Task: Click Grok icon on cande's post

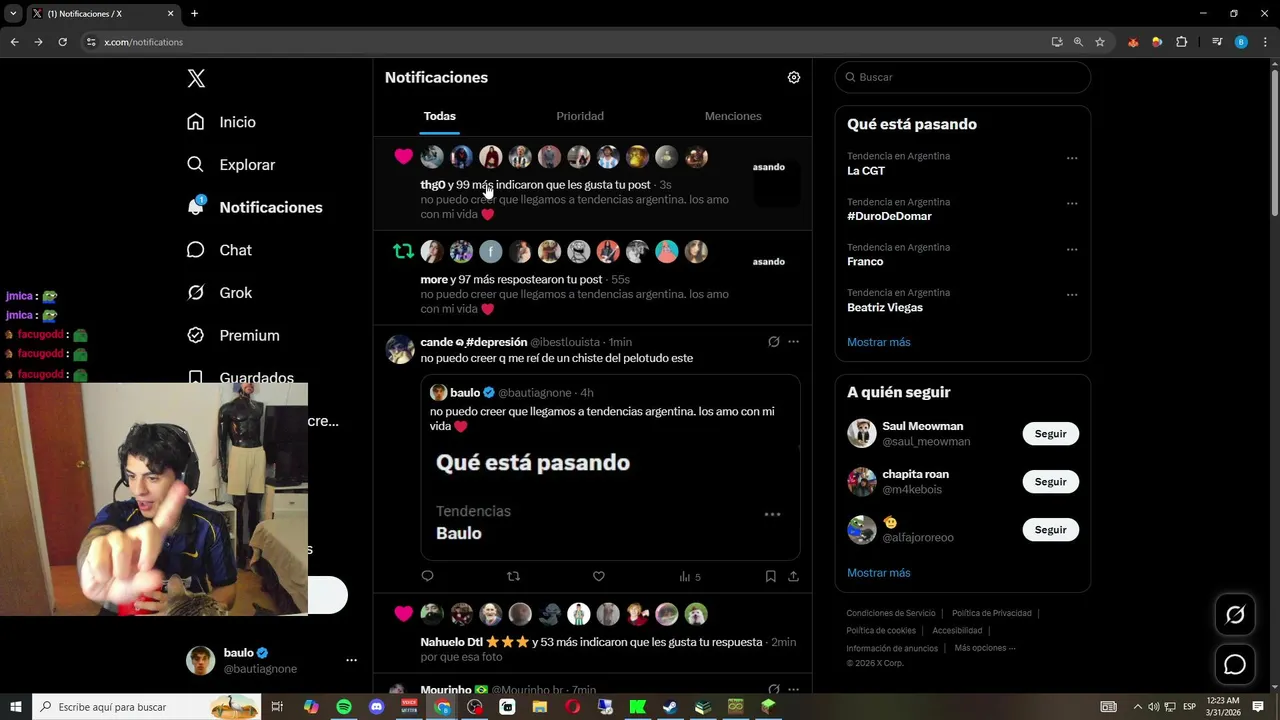Action: 773,342
